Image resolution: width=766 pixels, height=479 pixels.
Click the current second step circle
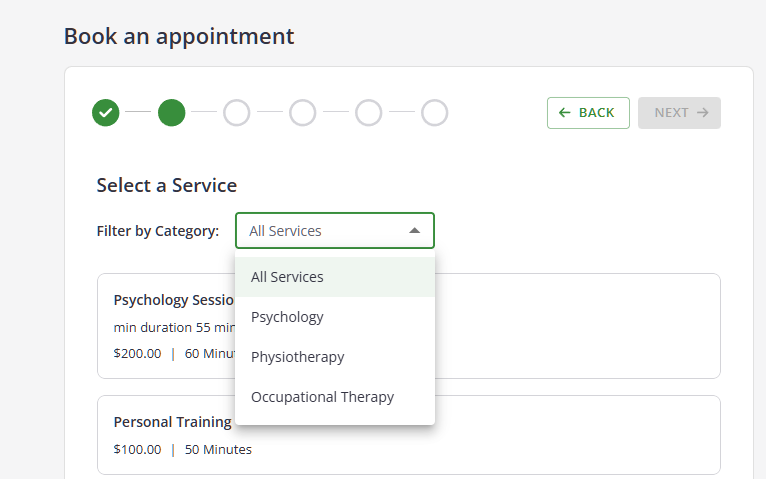click(x=172, y=113)
